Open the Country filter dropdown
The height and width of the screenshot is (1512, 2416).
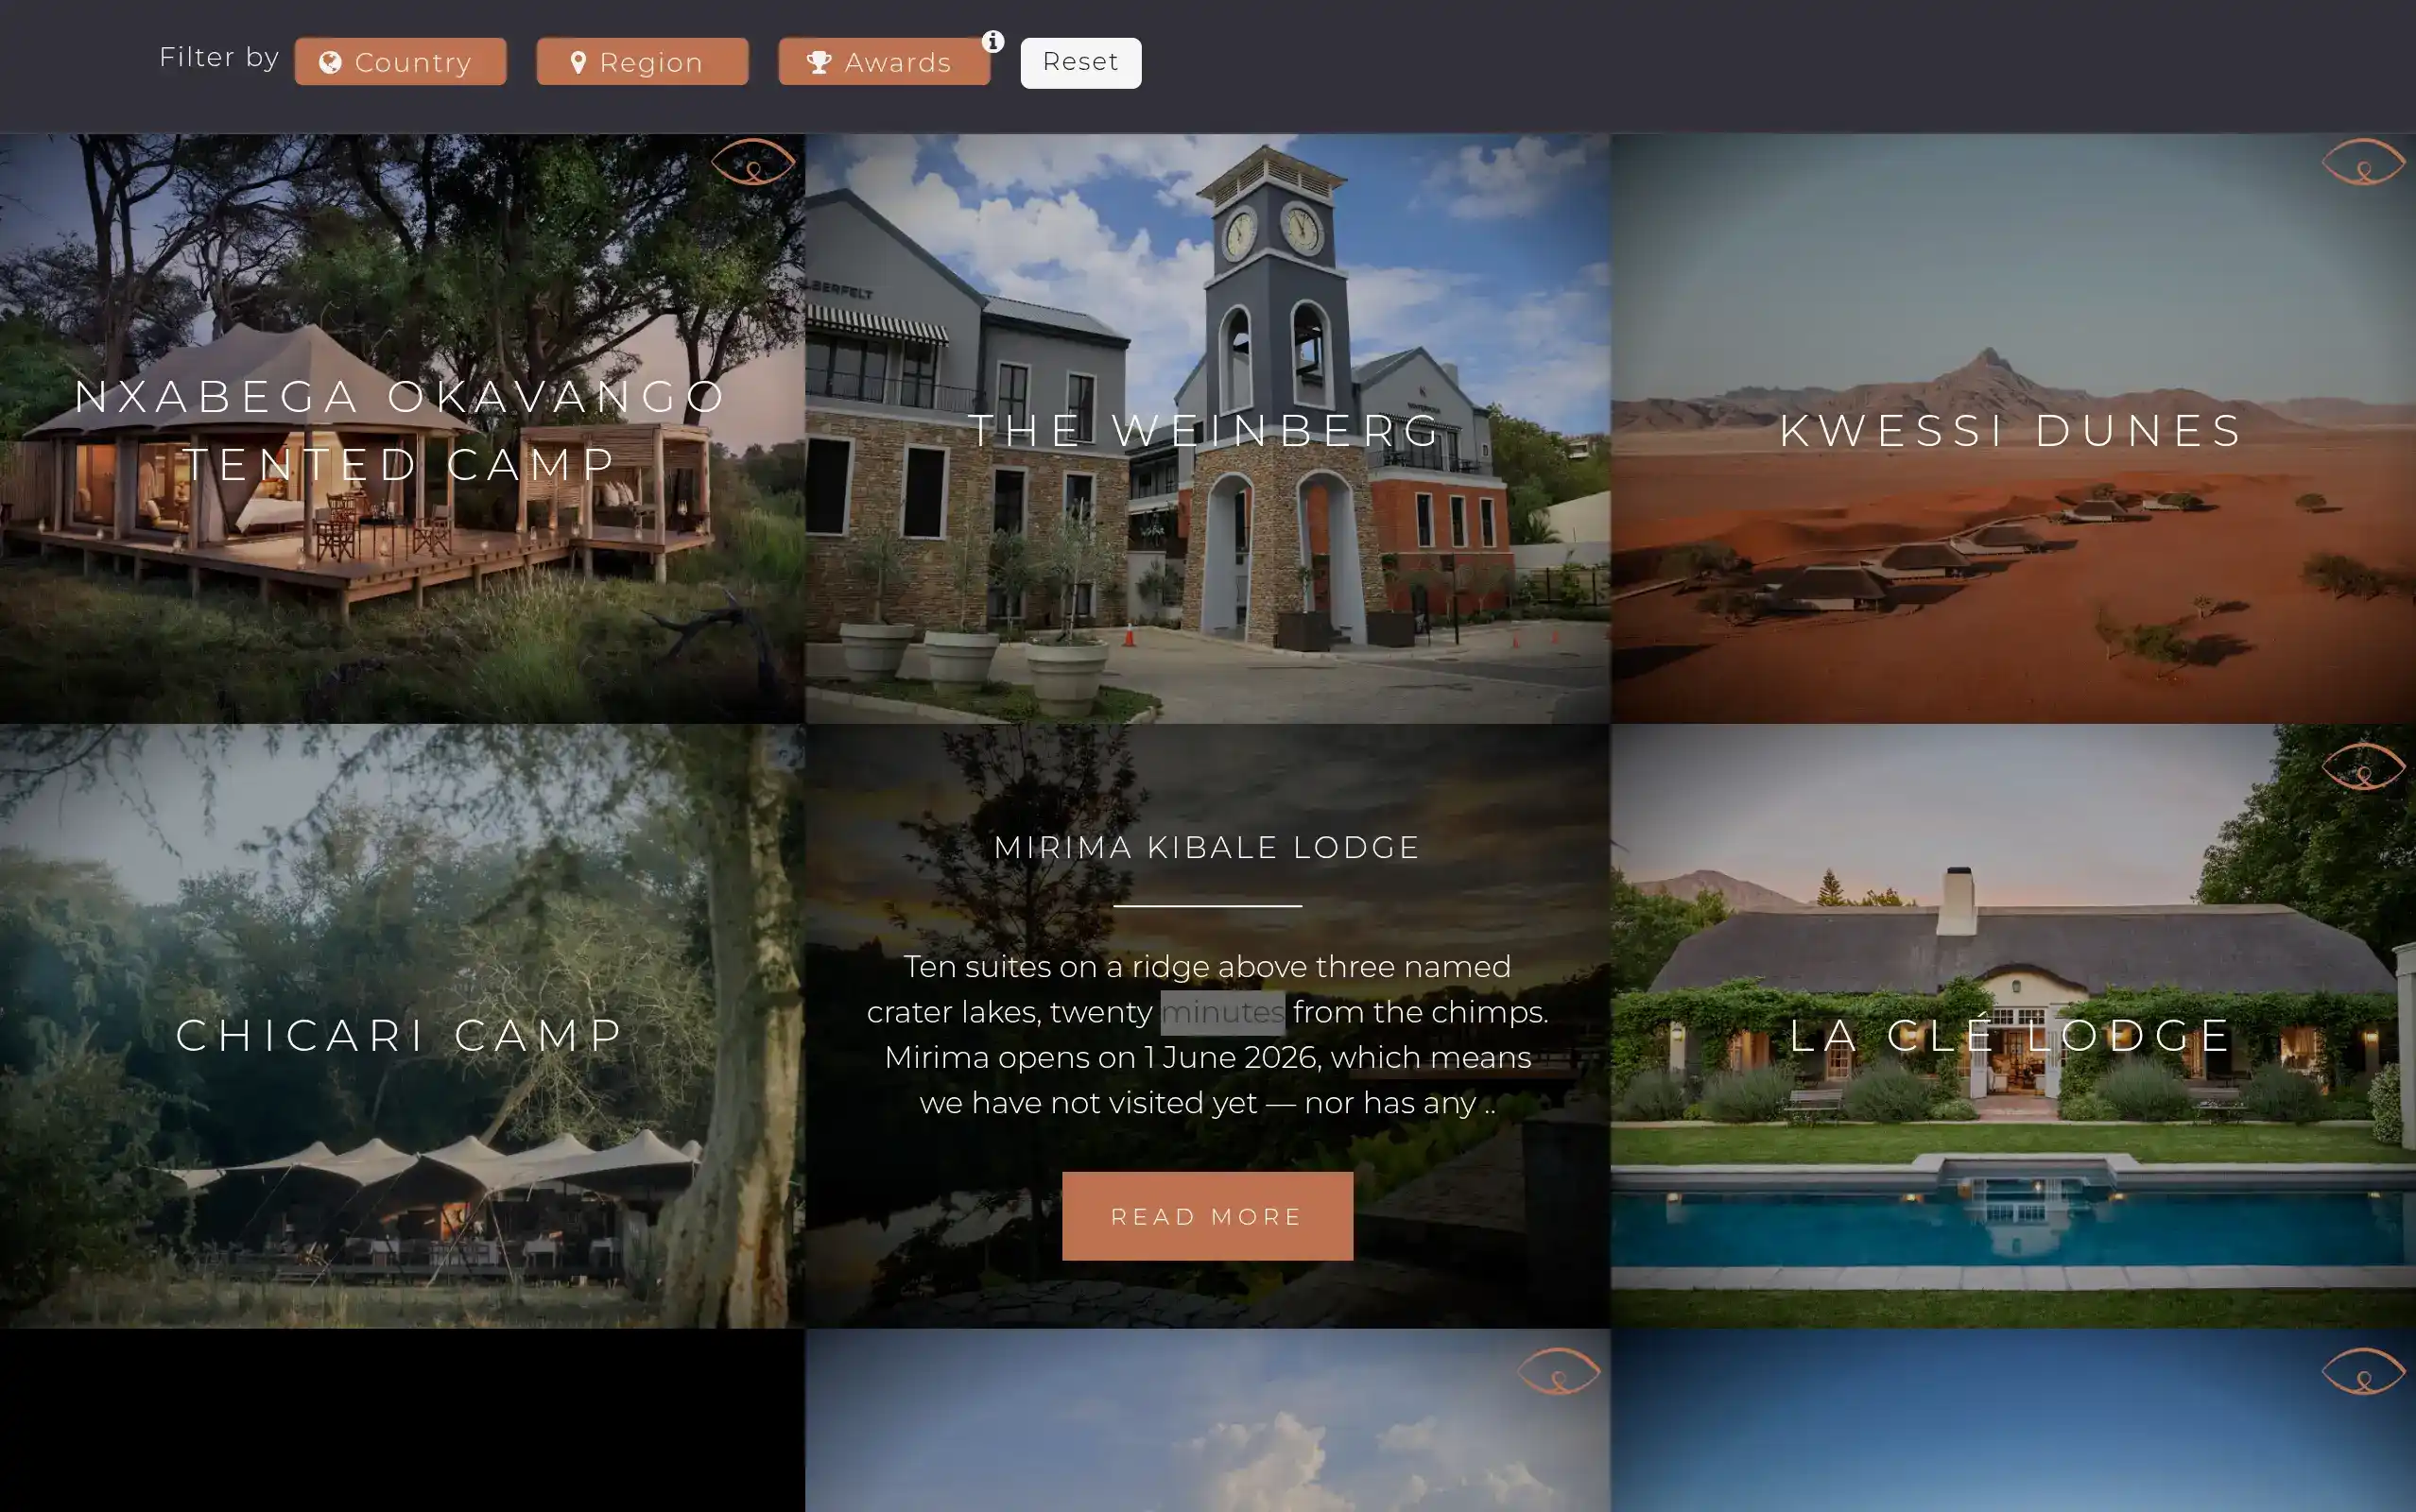coord(400,62)
